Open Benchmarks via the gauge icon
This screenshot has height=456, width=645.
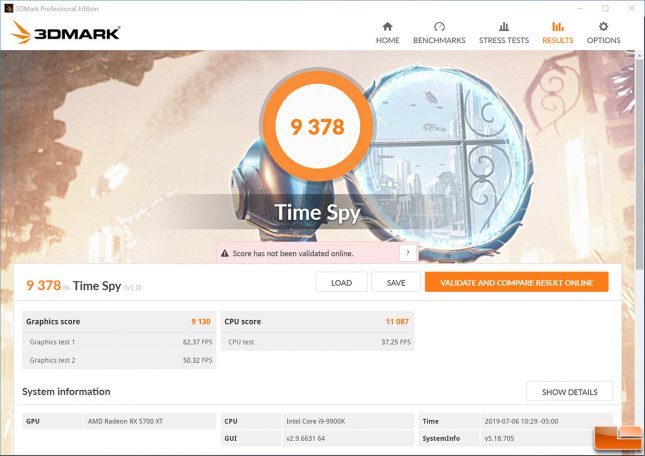click(x=439, y=27)
